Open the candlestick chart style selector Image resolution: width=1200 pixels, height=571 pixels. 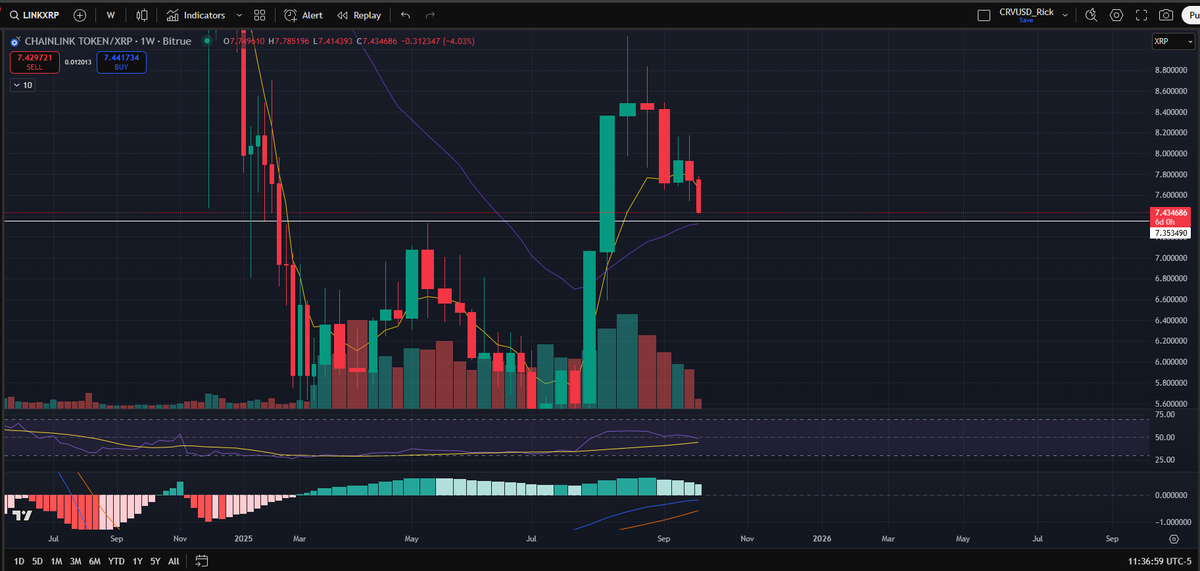coord(142,15)
